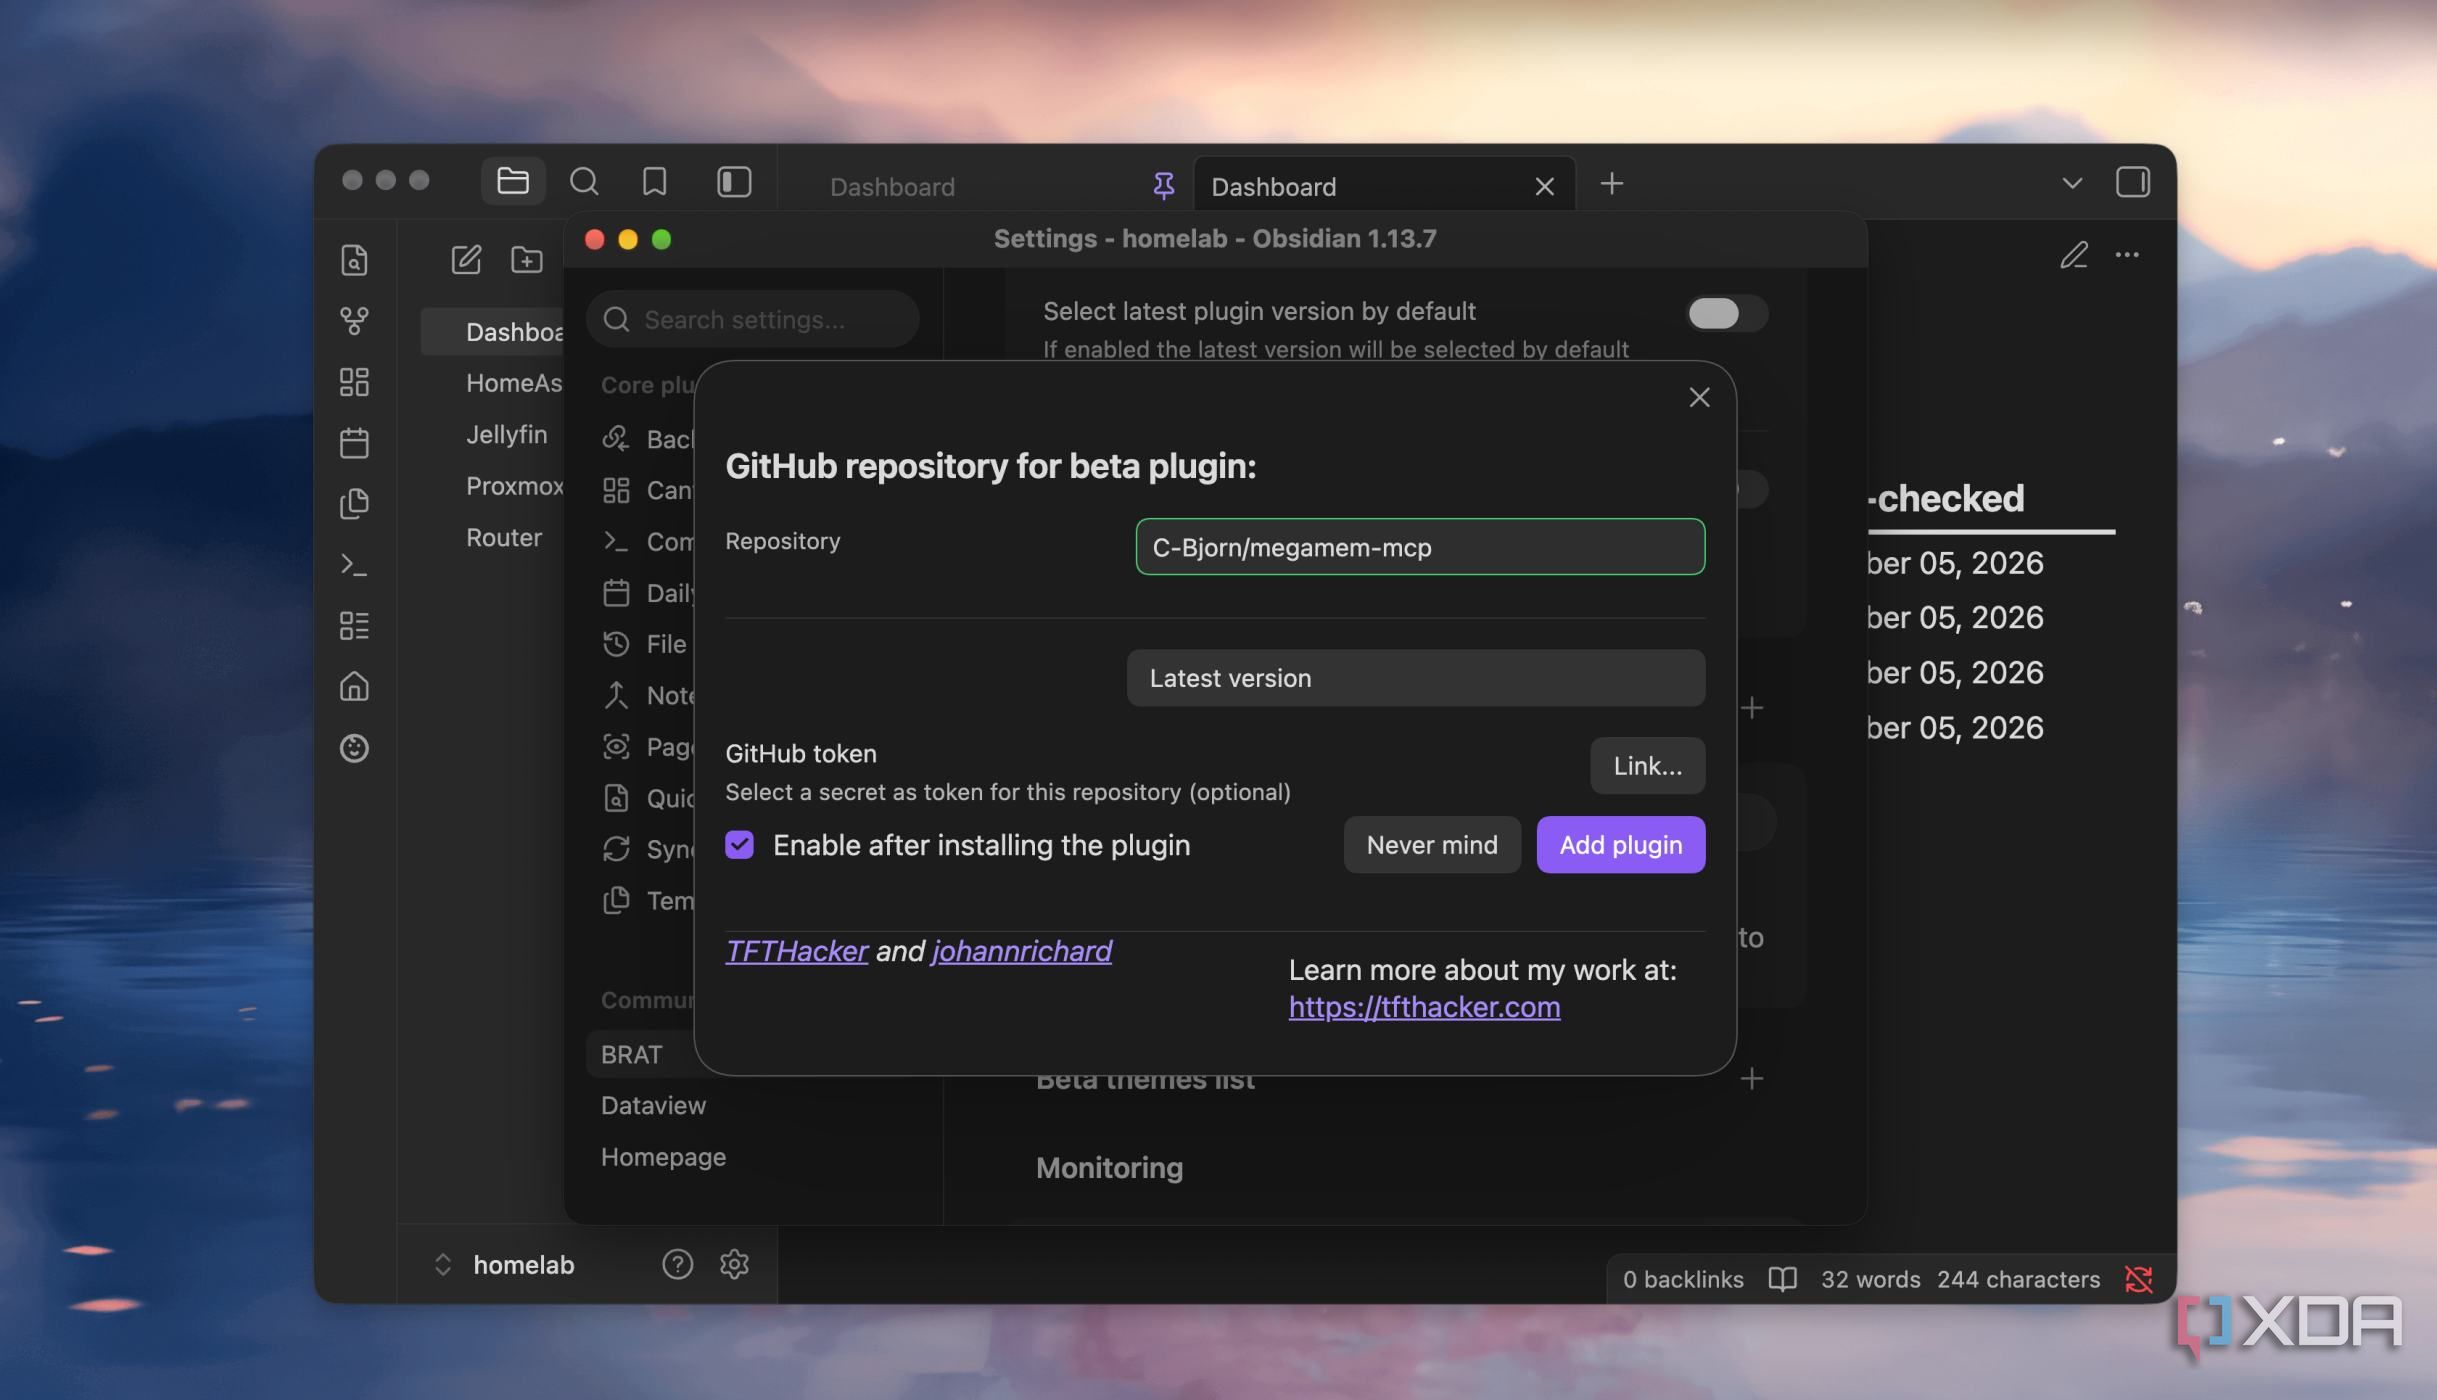Screen dimensions: 2437x1400
Task: Create a new note icon
Action: (x=466, y=260)
